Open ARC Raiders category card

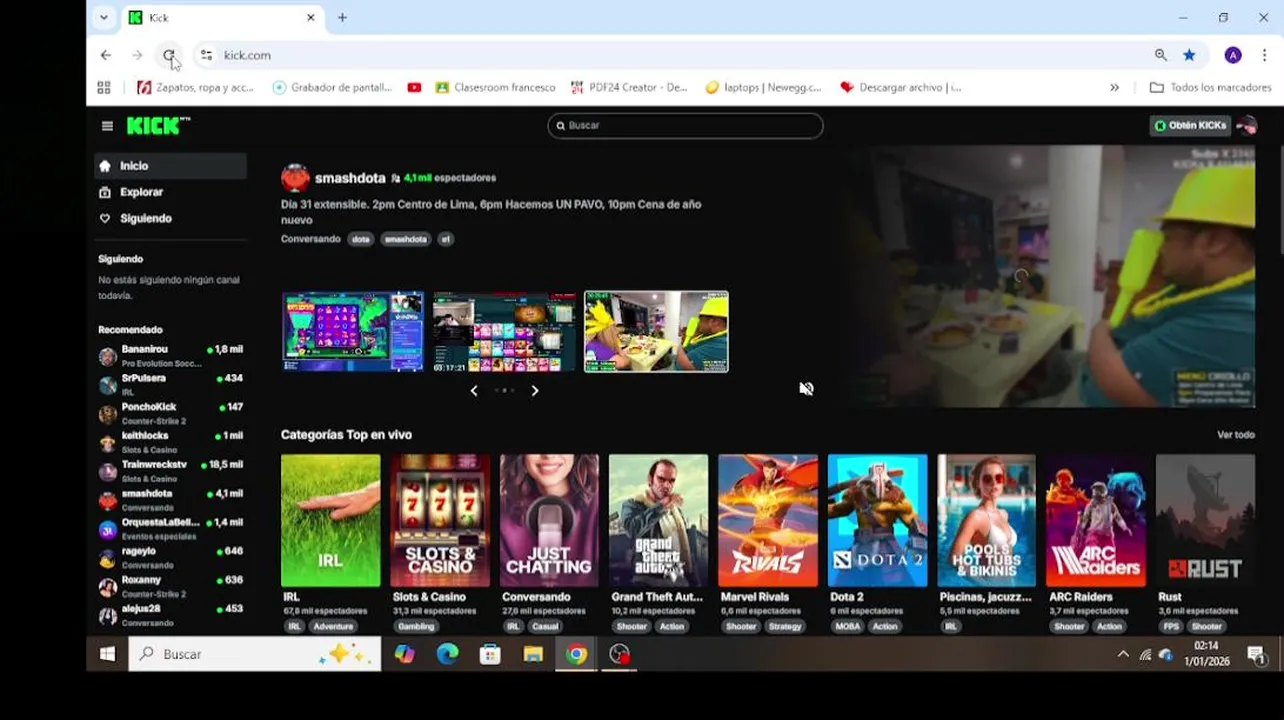click(1096, 521)
